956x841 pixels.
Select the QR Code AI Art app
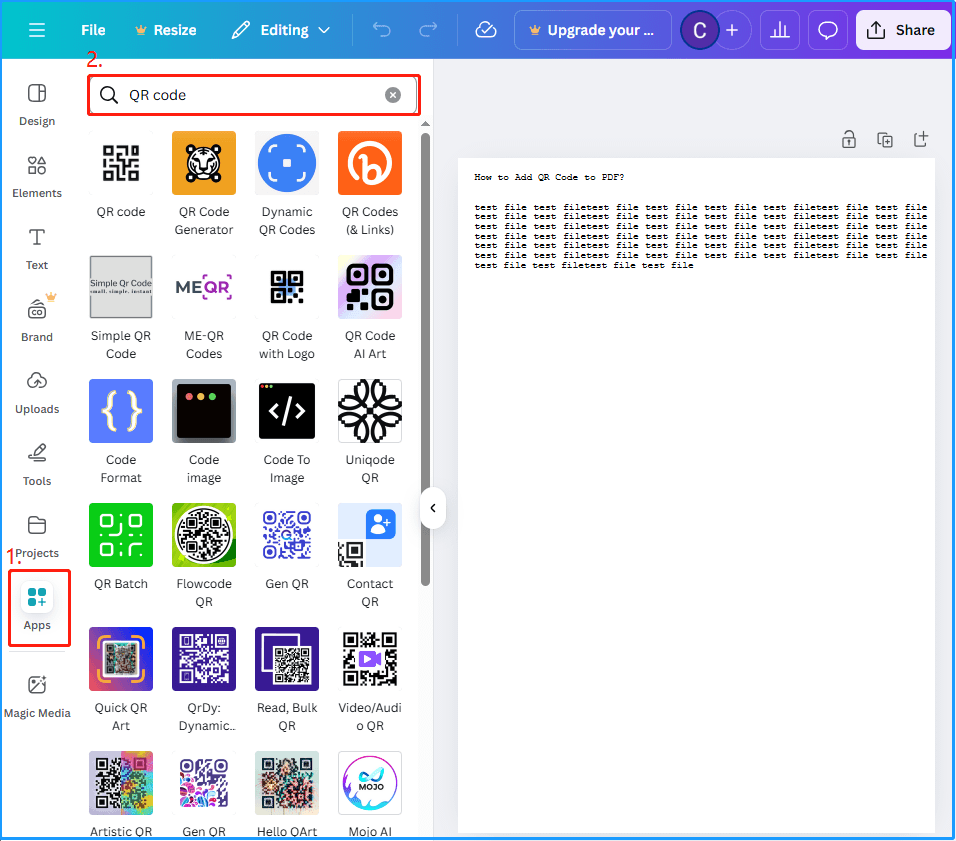[x=369, y=309]
